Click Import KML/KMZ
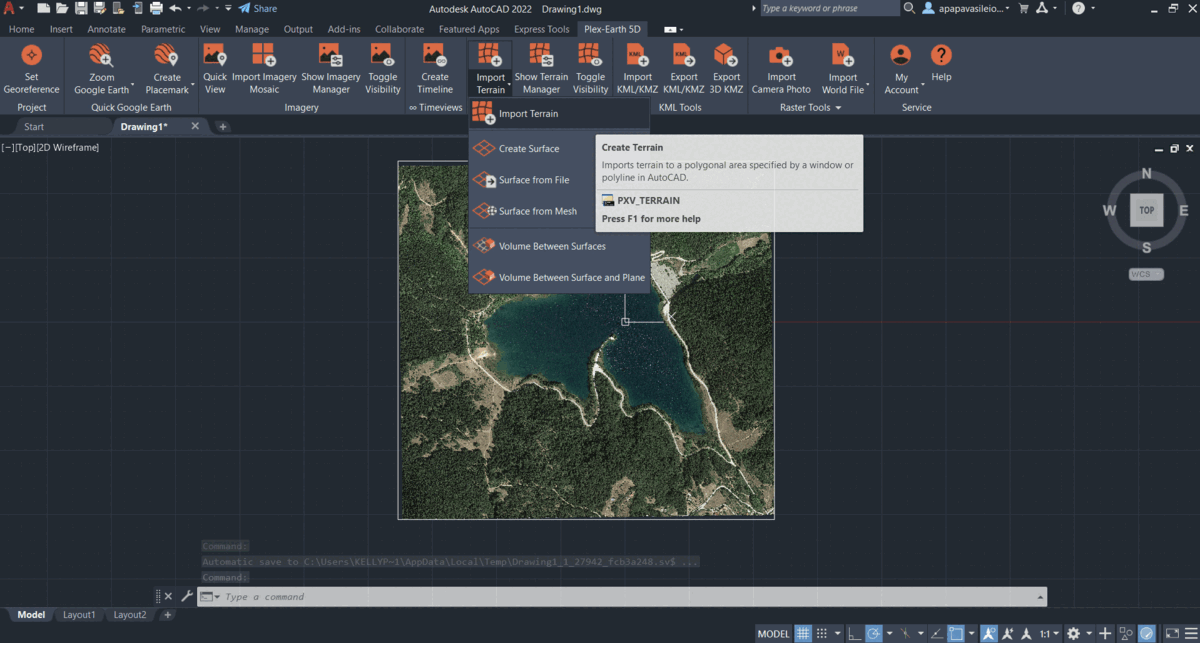1200x645 pixels. (638, 68)
